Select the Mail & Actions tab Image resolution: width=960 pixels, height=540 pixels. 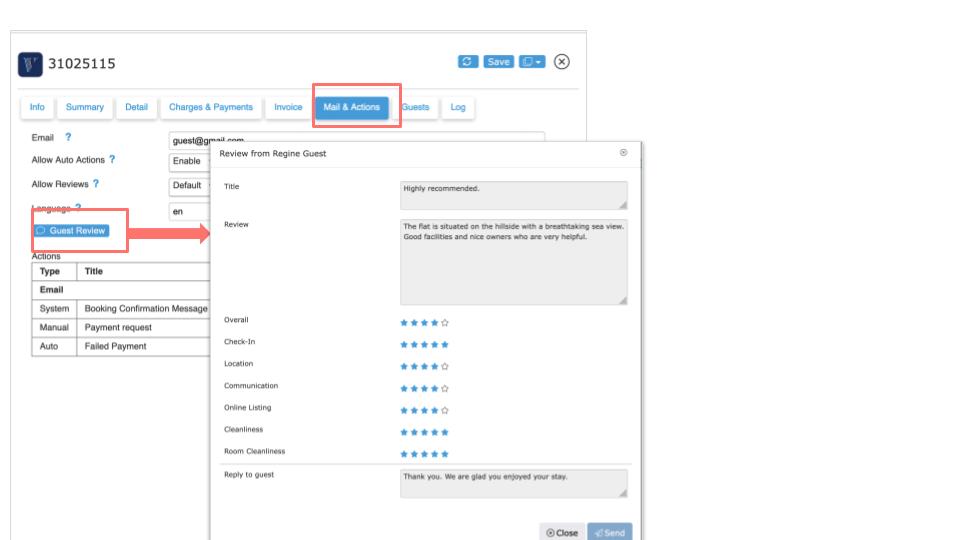(x=352, y=107)
